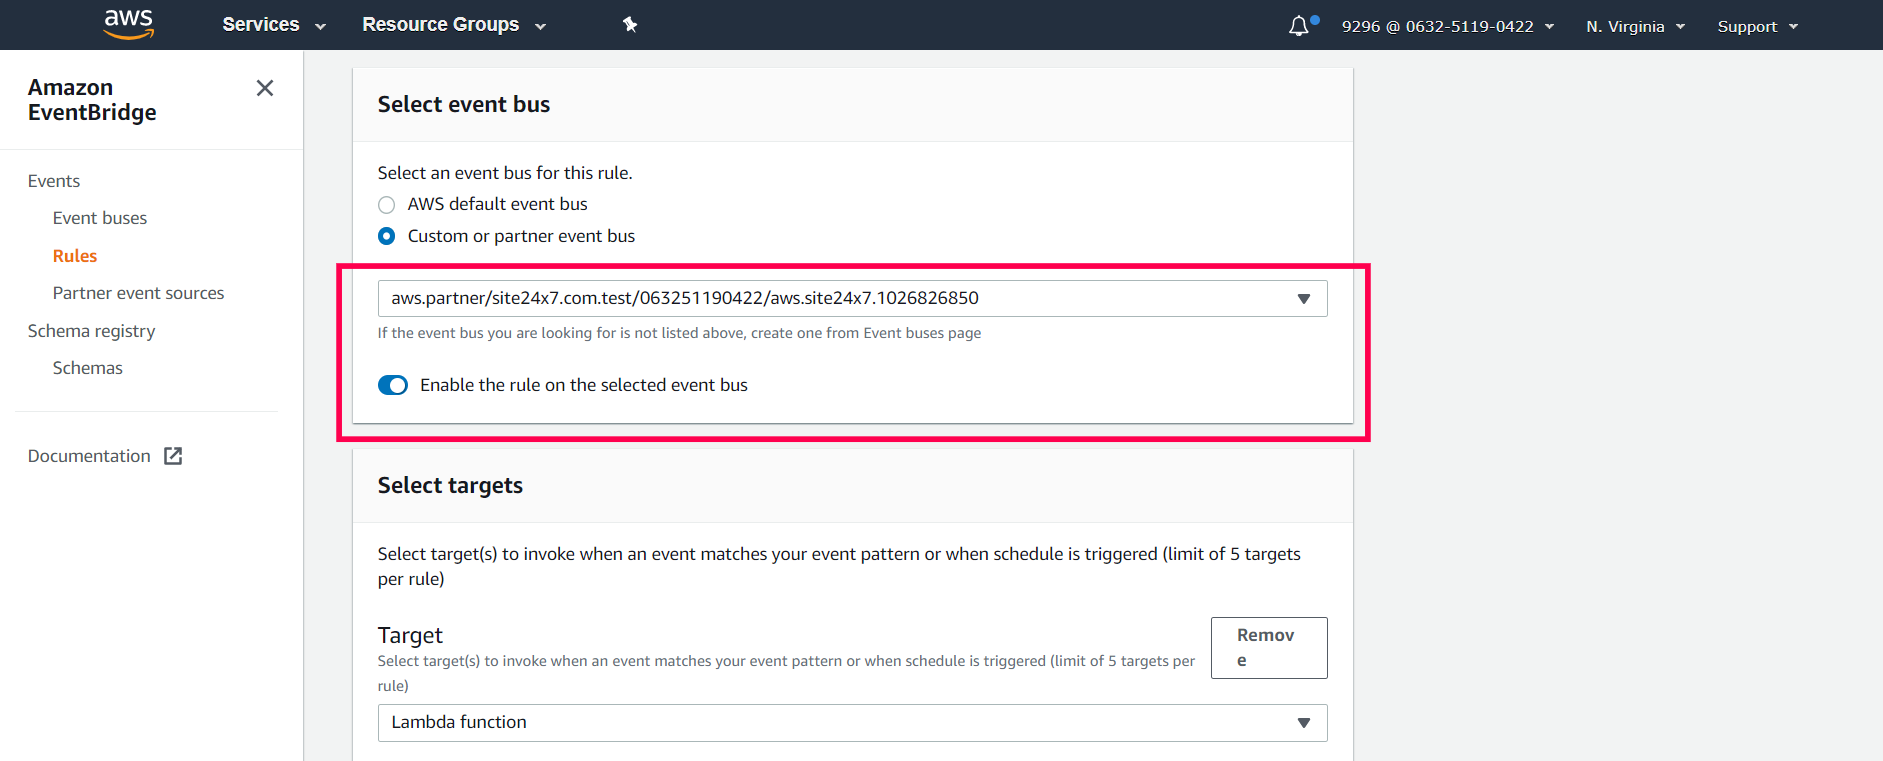Click the AWS logo home icon
The image size is (1883, 761).
(129, 24)
